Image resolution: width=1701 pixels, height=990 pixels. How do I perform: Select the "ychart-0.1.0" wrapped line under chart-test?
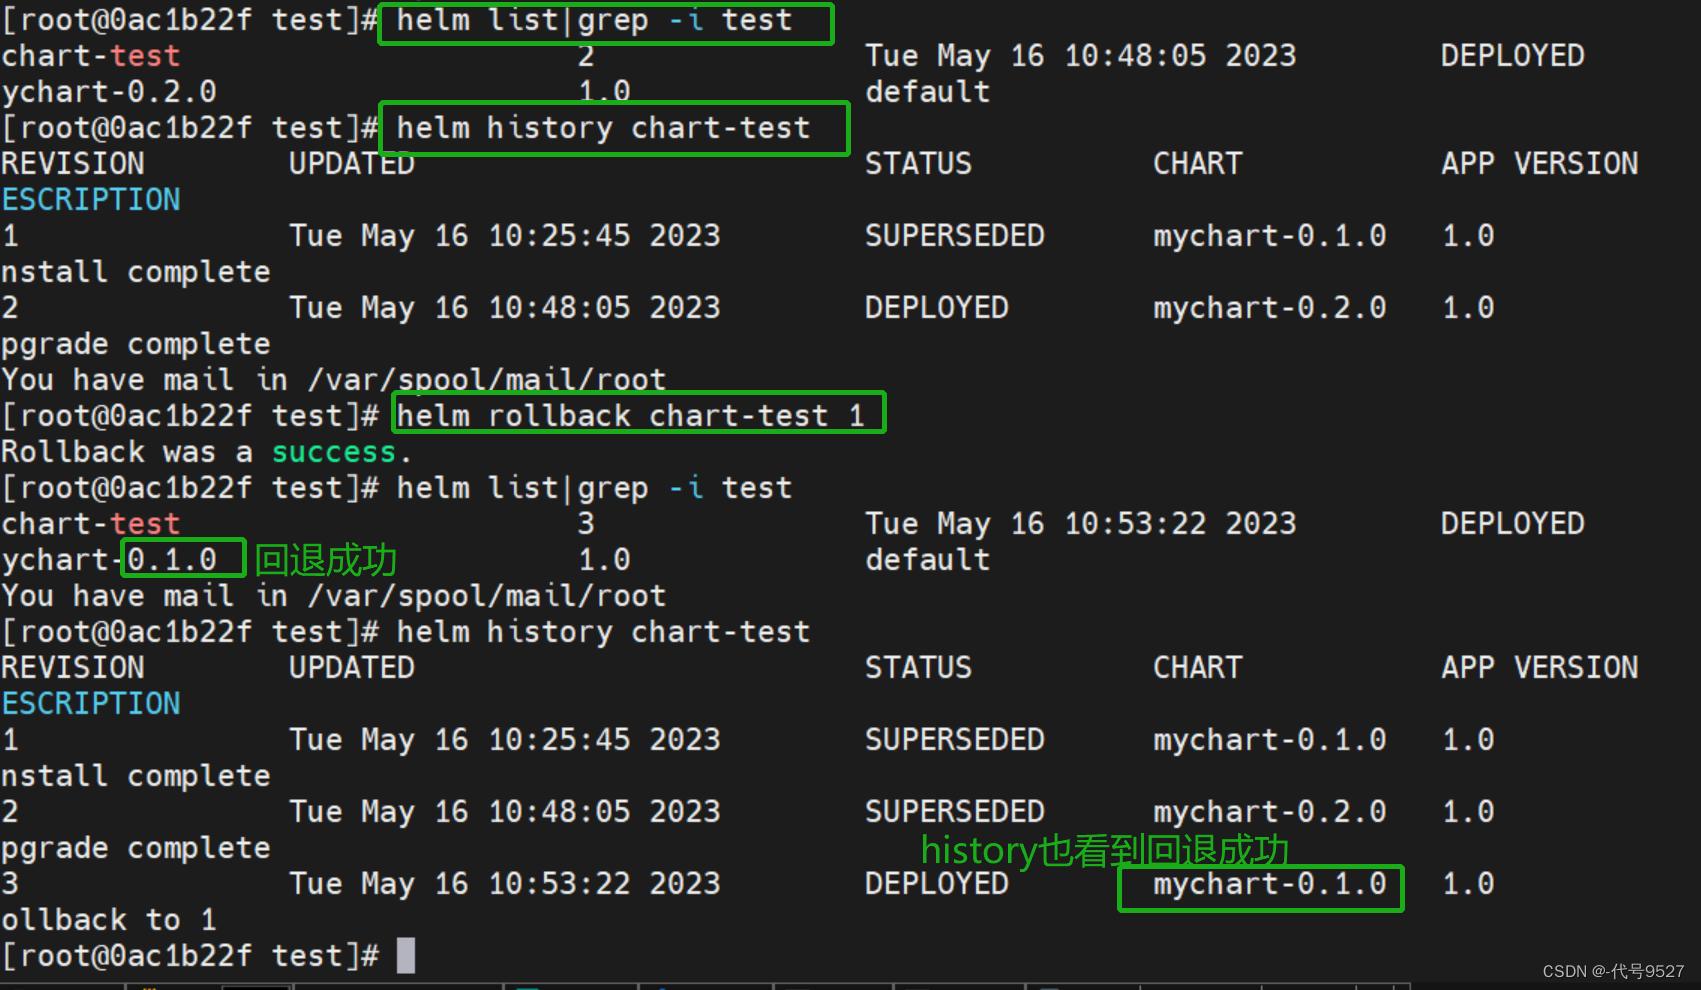coord(109,560)
